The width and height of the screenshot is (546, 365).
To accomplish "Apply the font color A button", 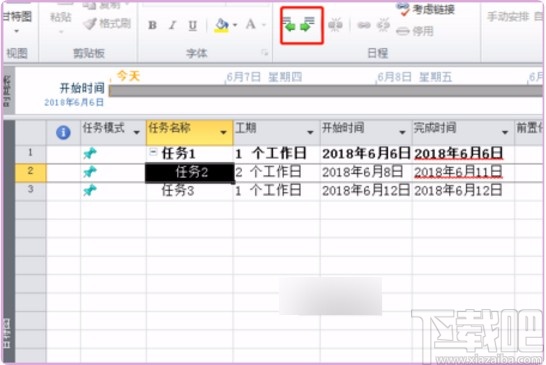I will (x=250, y=25).
